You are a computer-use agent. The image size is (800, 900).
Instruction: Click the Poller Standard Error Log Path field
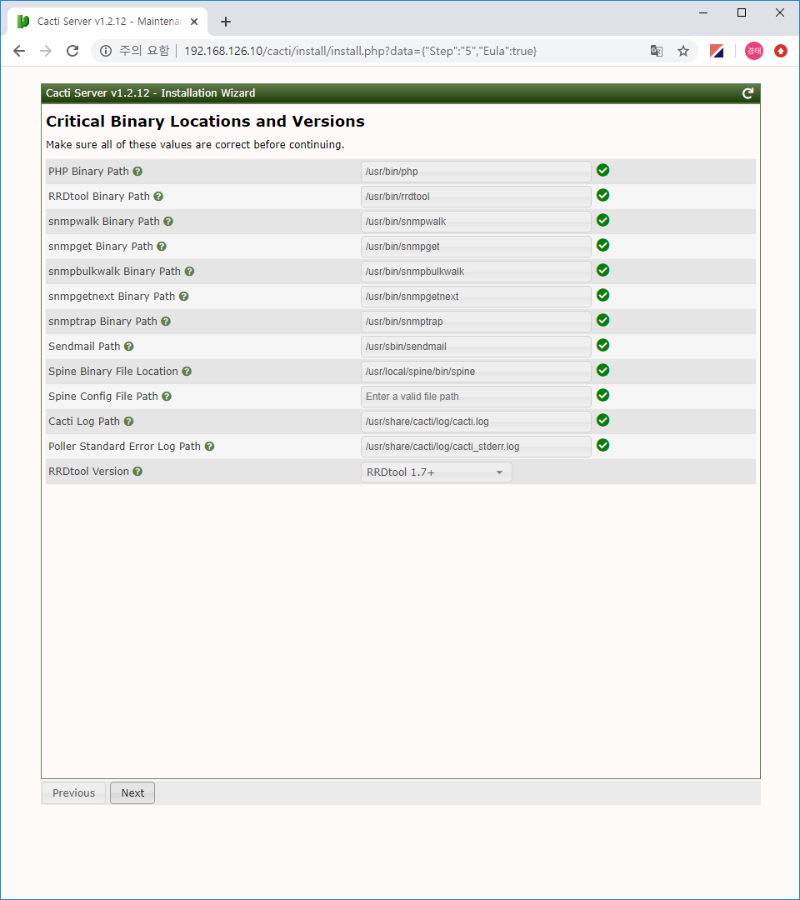(x=476, y=447)
